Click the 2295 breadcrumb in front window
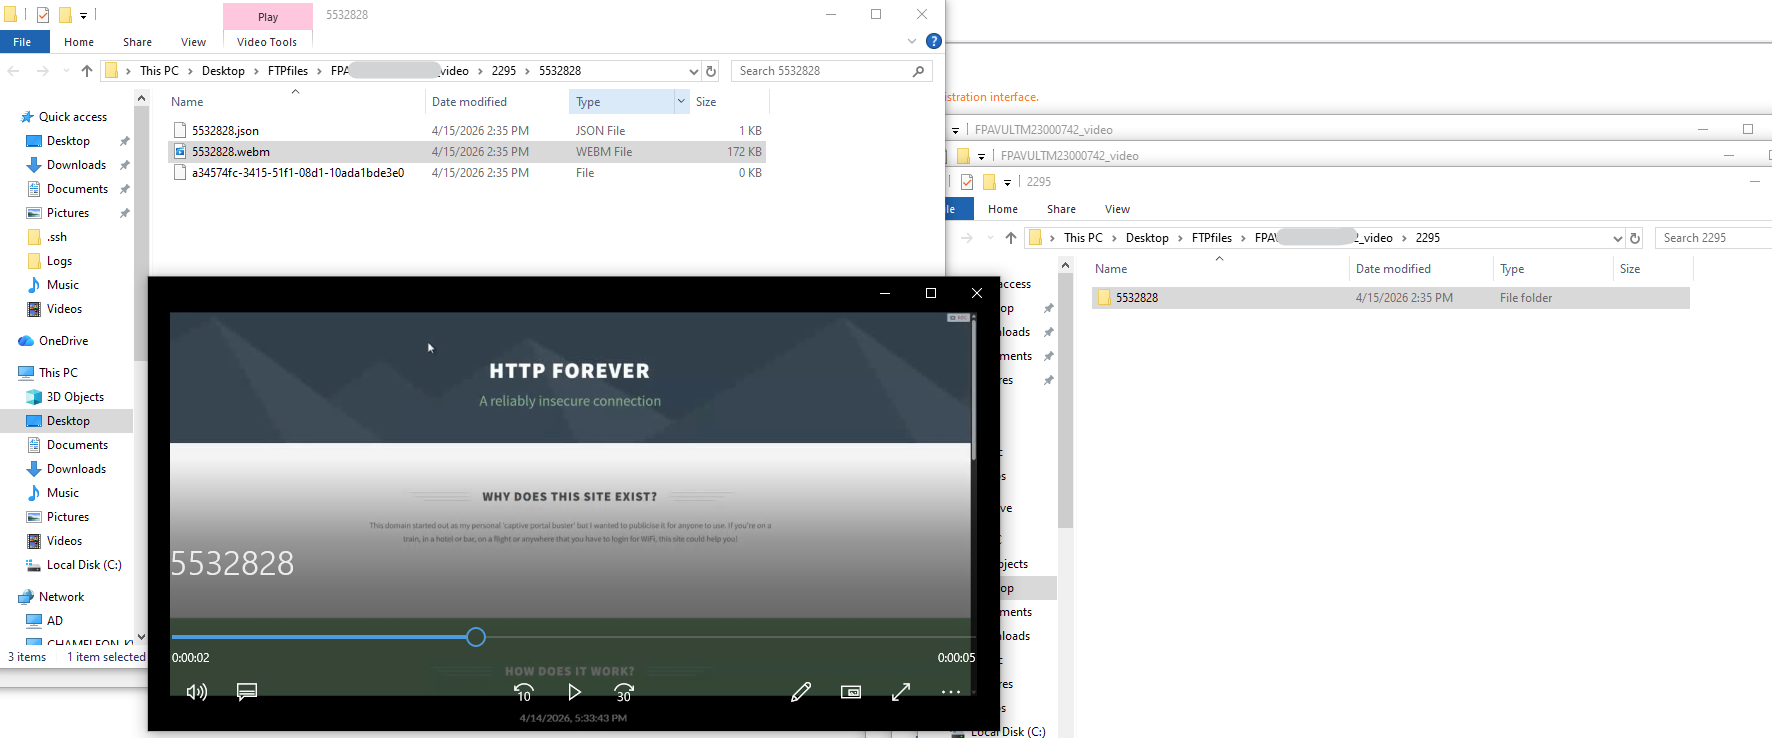The width and height of the screenshot is (1772, 738). tap(504, 71)
